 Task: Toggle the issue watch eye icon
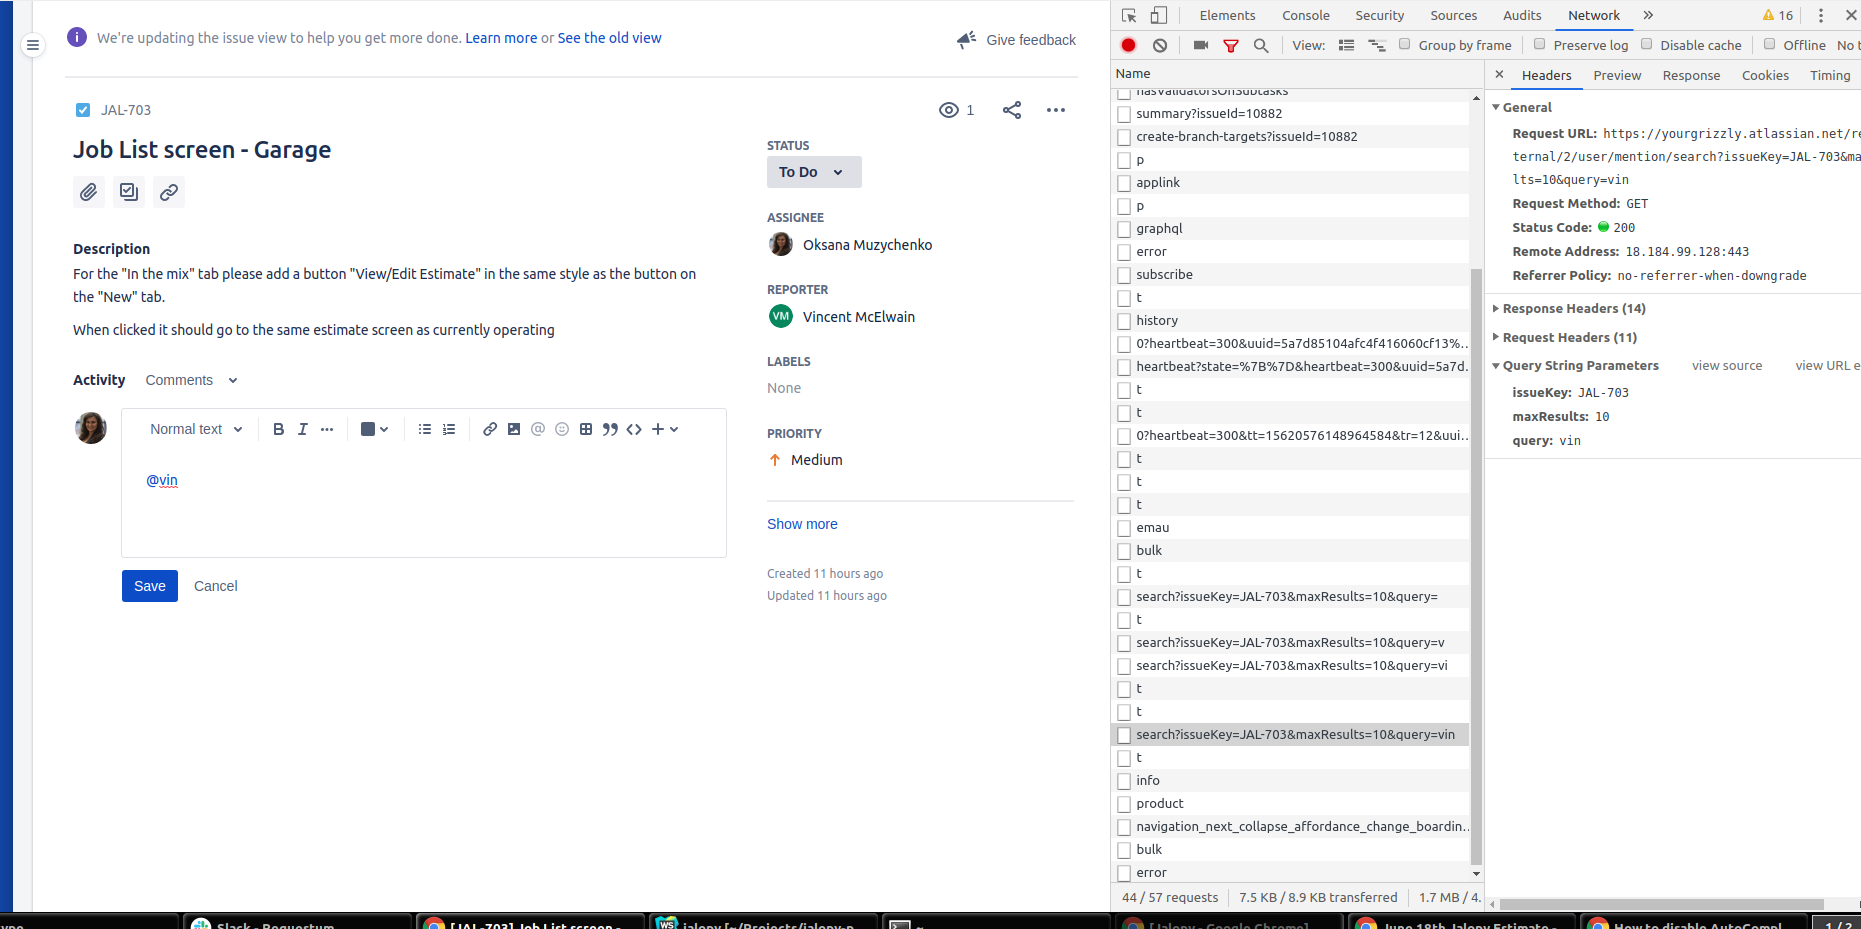(x=949, y=110)
